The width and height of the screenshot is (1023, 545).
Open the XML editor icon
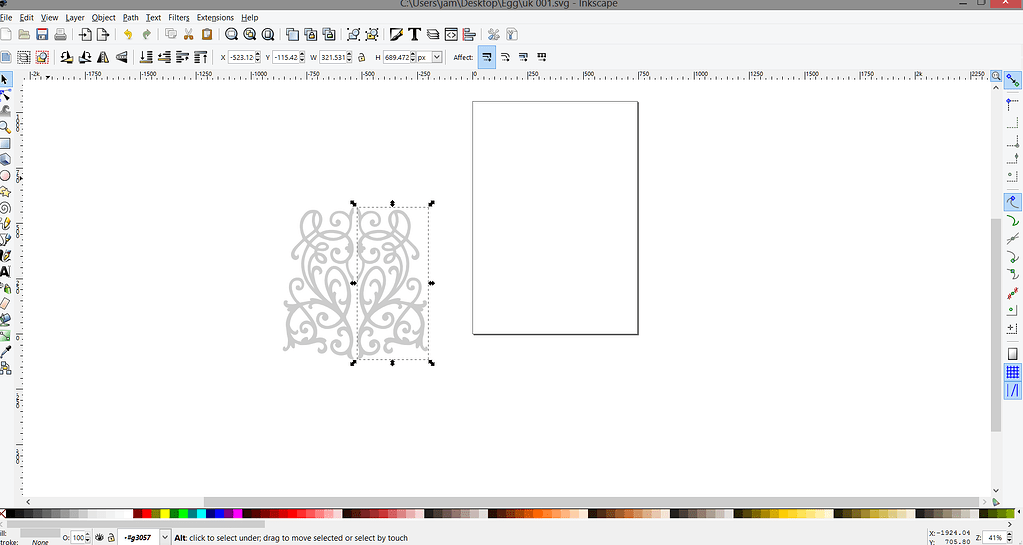click(x=451, y=35)
